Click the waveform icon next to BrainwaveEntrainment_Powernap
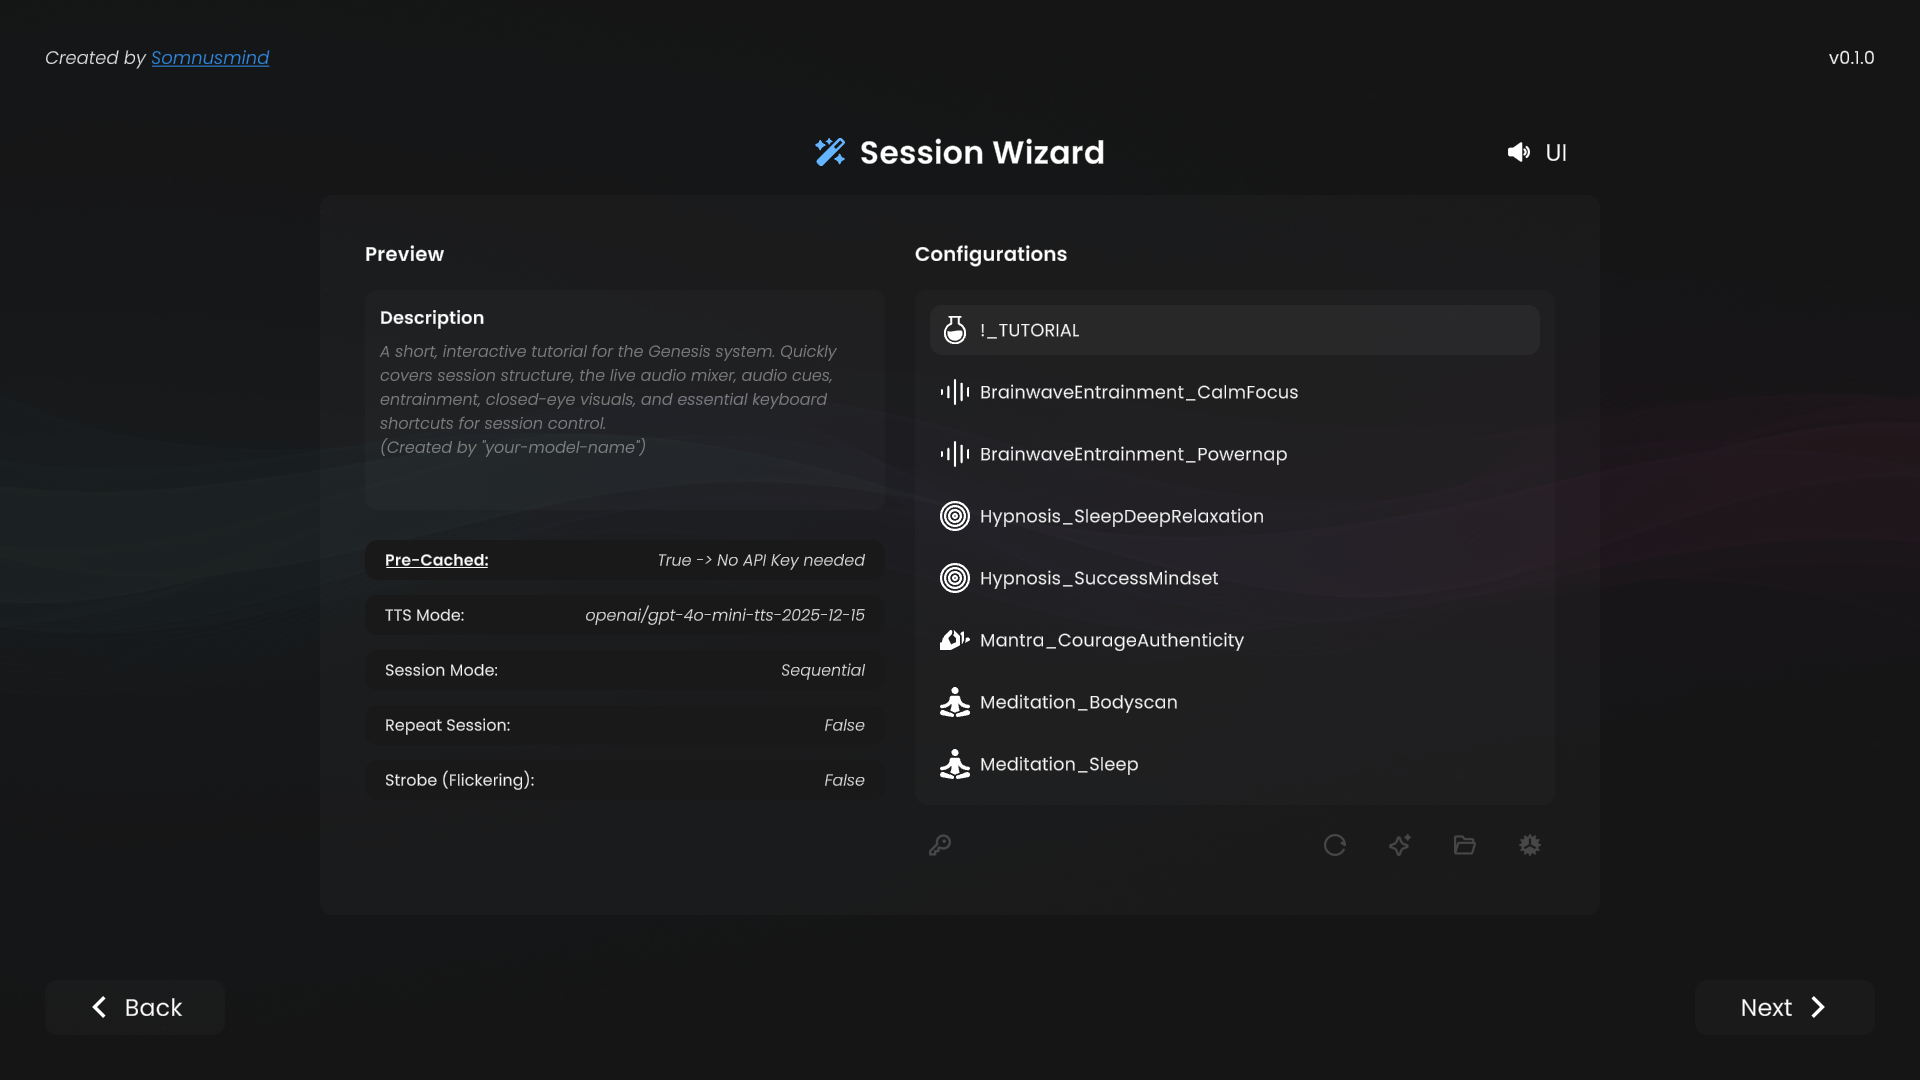Viewport: 1920px width, 1080px height. (x=955, y=454)
